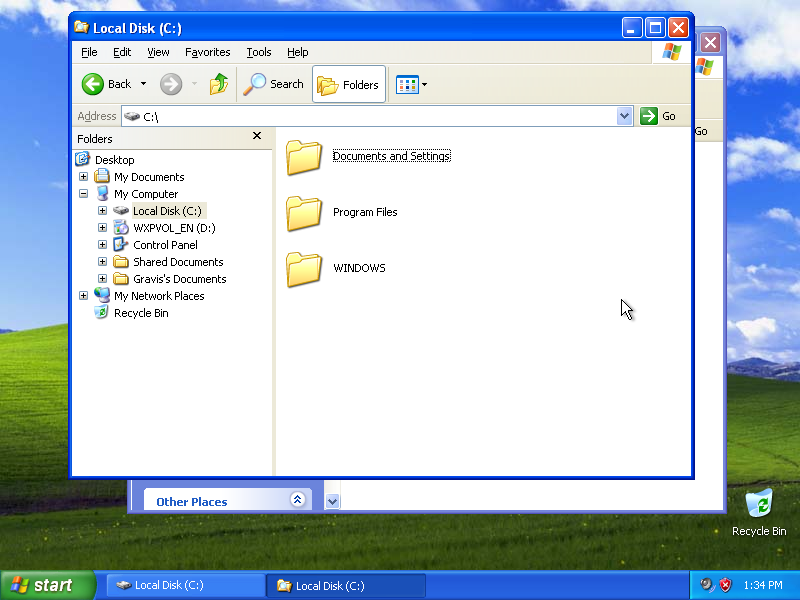Open the File menu

tap(89, 52)
